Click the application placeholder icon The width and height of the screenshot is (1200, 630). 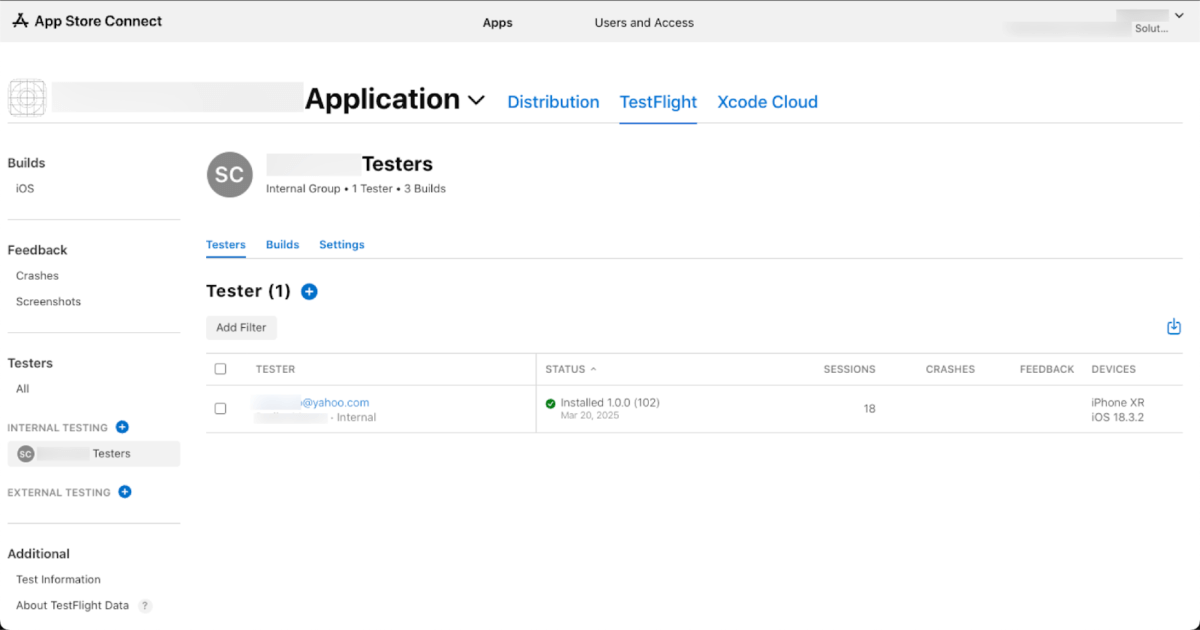(x=27, y=98)
